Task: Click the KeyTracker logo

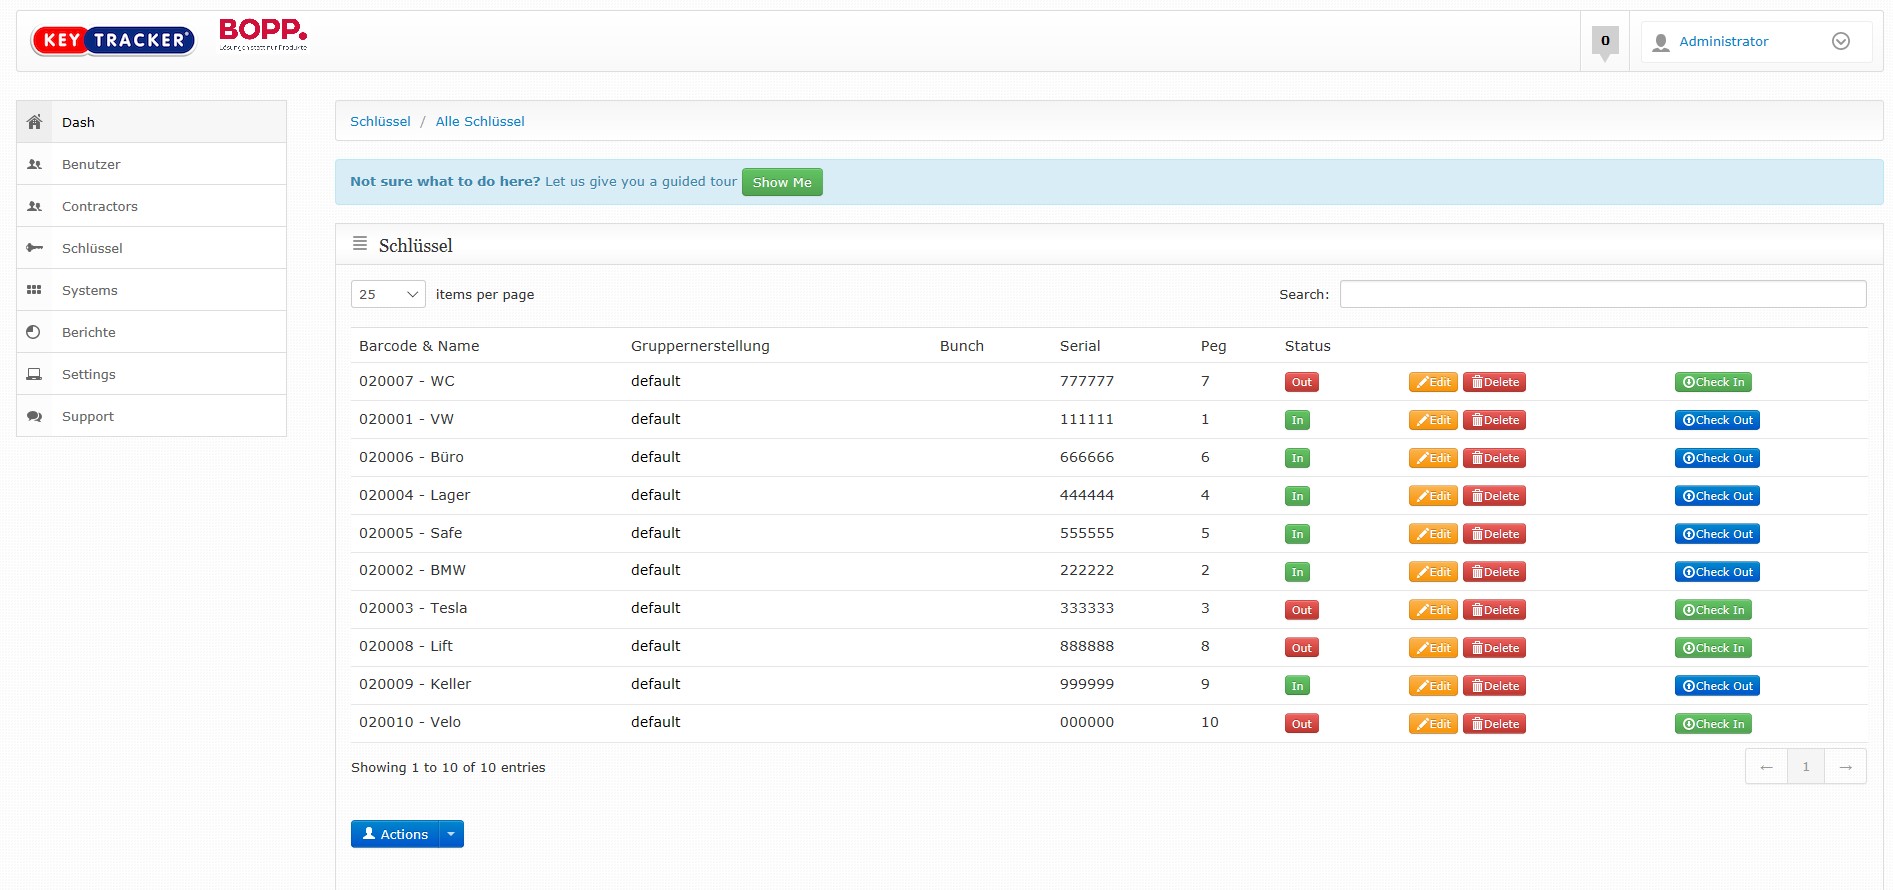Action: tap(113, 40)
